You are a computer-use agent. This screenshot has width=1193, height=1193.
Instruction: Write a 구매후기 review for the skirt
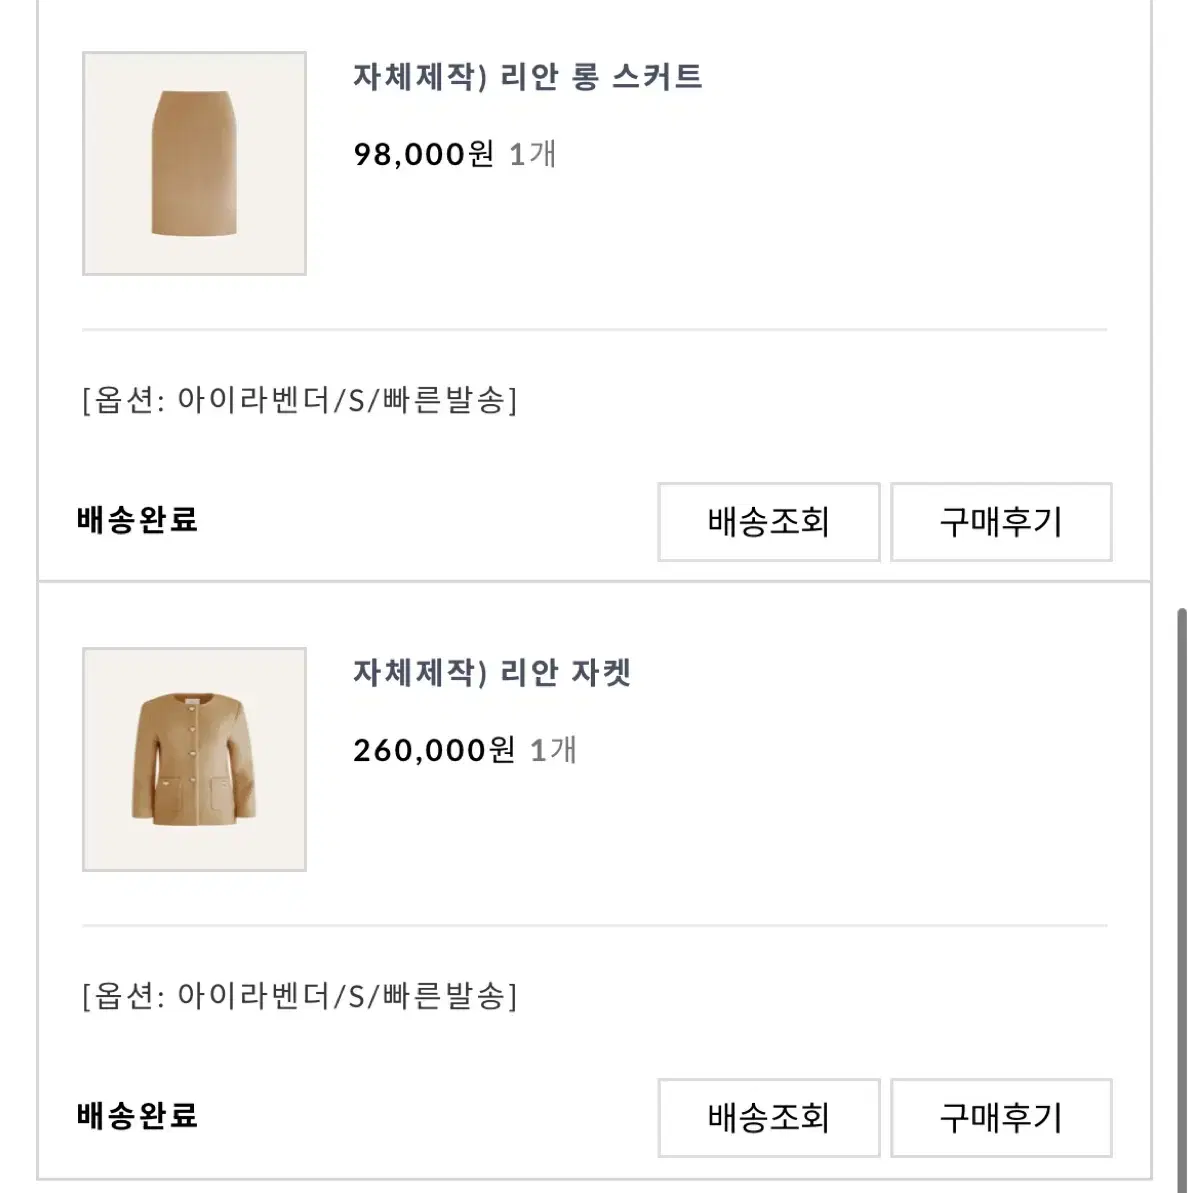point(1001,522)
